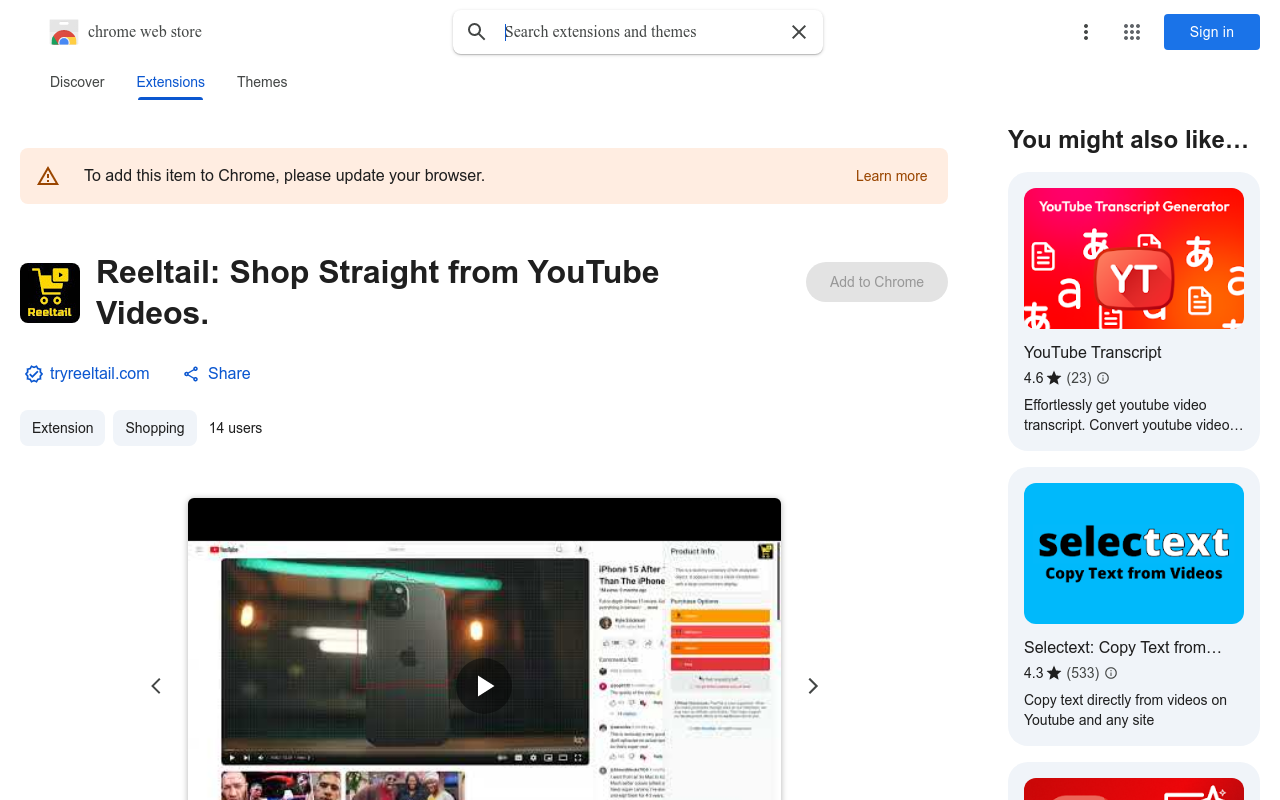Screen dimensions: 1280x800
Task: Click the Share text label
Action: coord(229,374)
